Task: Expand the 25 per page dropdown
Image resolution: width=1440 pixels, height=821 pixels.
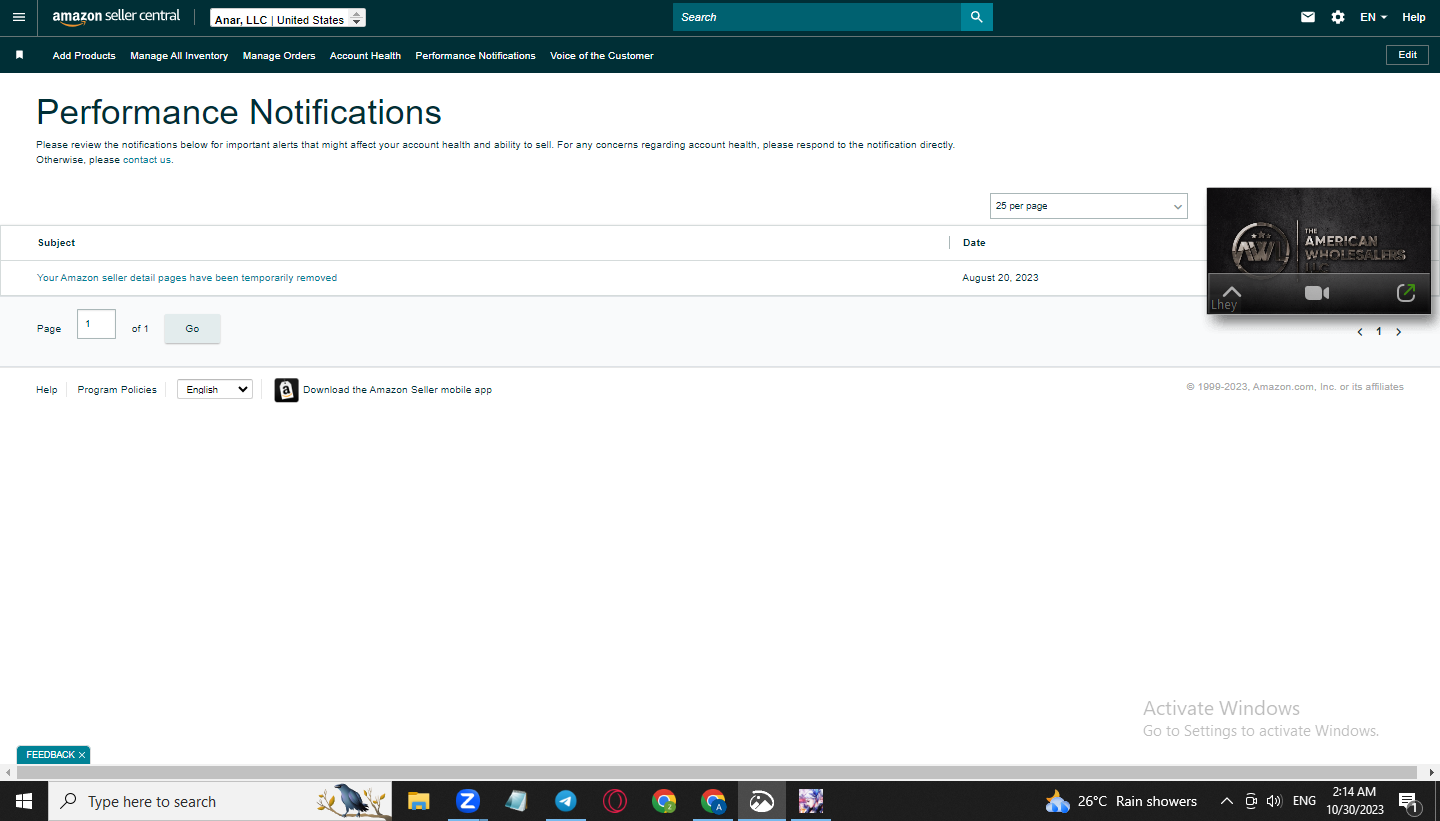Action: [x=1089, y=206]
